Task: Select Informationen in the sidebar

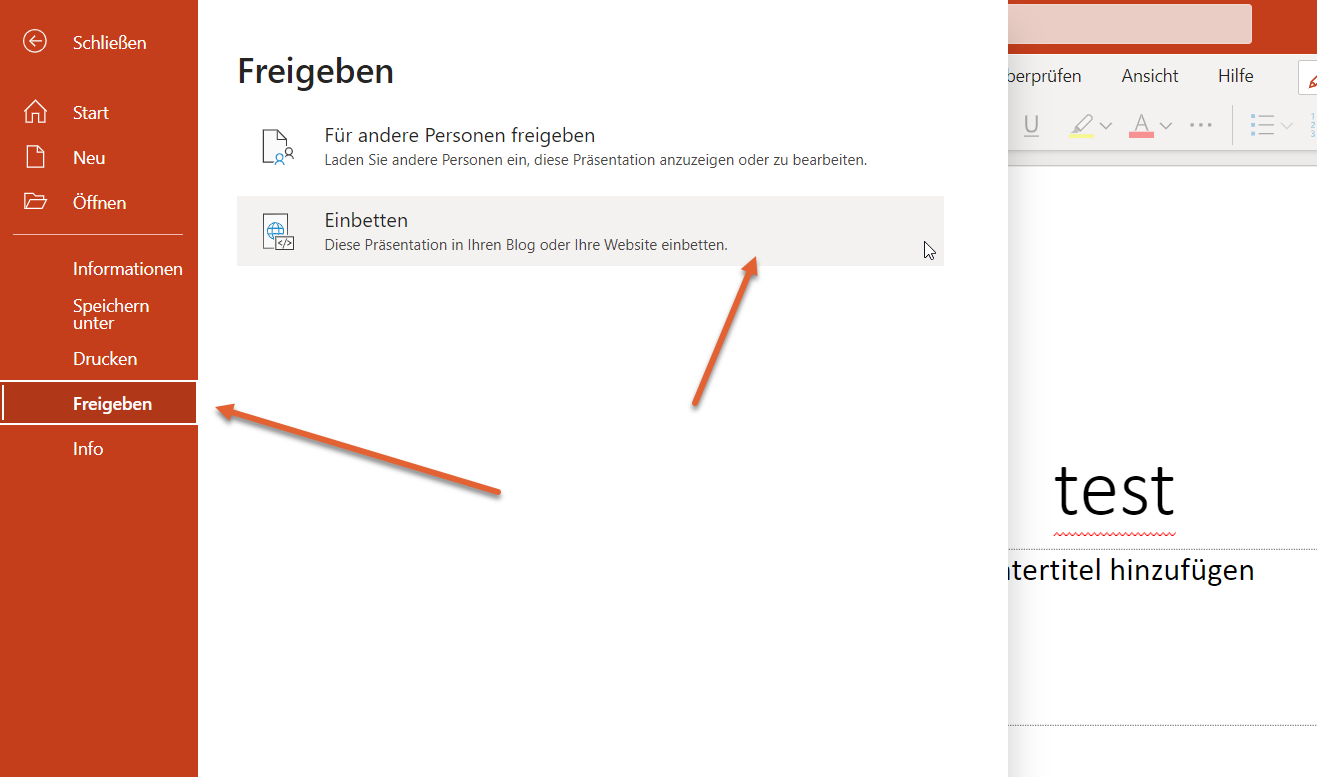Action: tap(127, 268)
